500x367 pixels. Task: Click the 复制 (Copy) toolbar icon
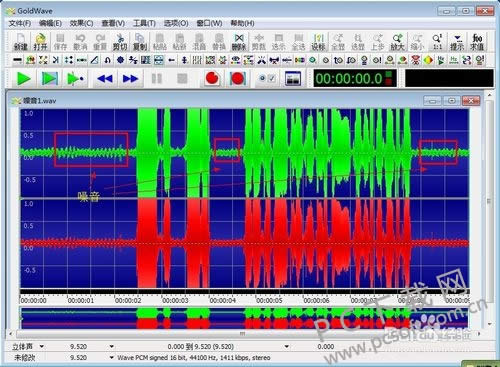point(140,42)
